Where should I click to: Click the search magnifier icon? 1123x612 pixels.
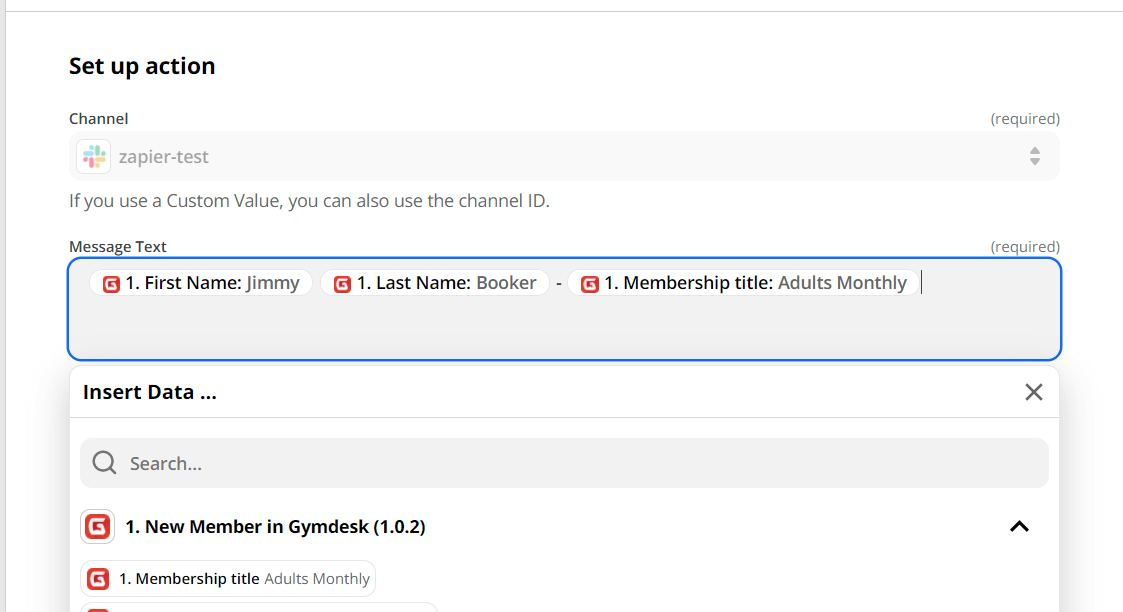(x=104, y=463)
